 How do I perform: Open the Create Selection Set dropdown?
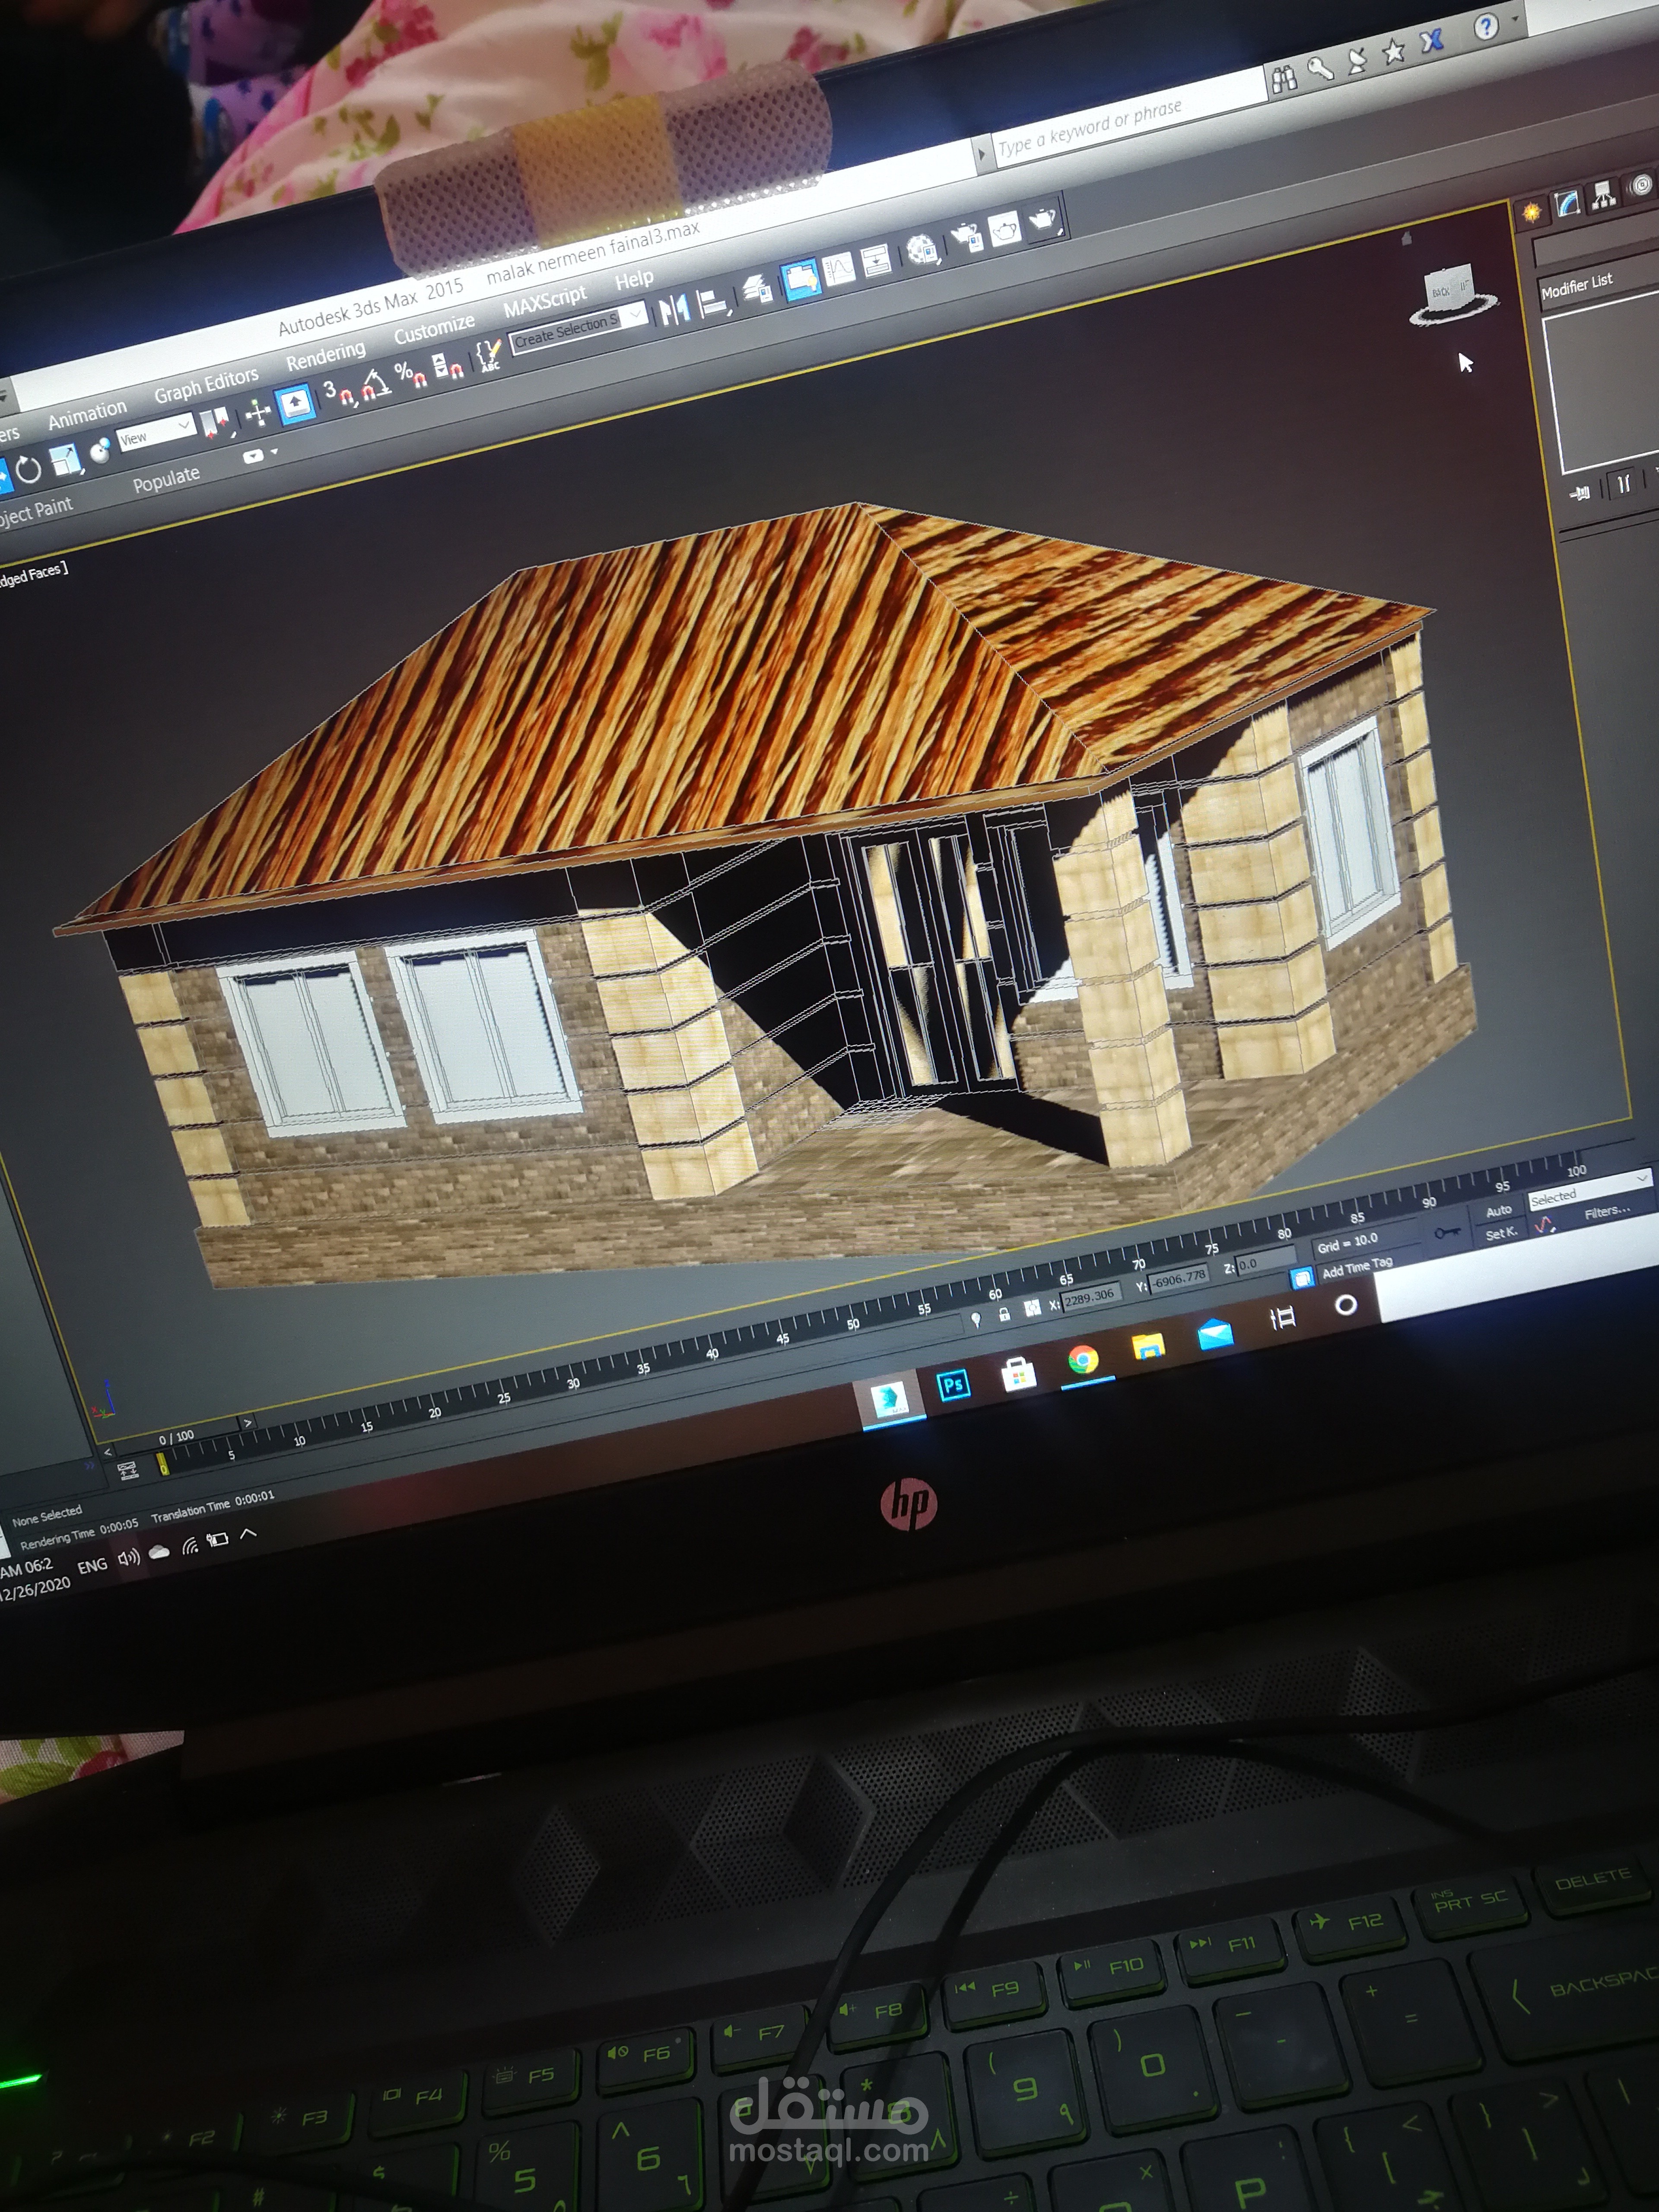pos(635,315)
